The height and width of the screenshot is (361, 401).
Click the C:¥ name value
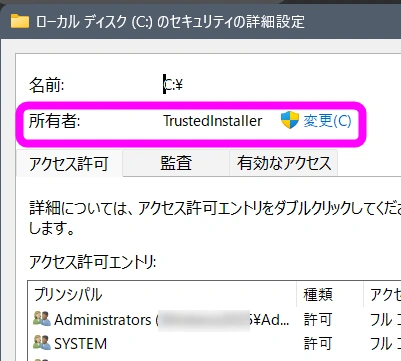point(173,85)
